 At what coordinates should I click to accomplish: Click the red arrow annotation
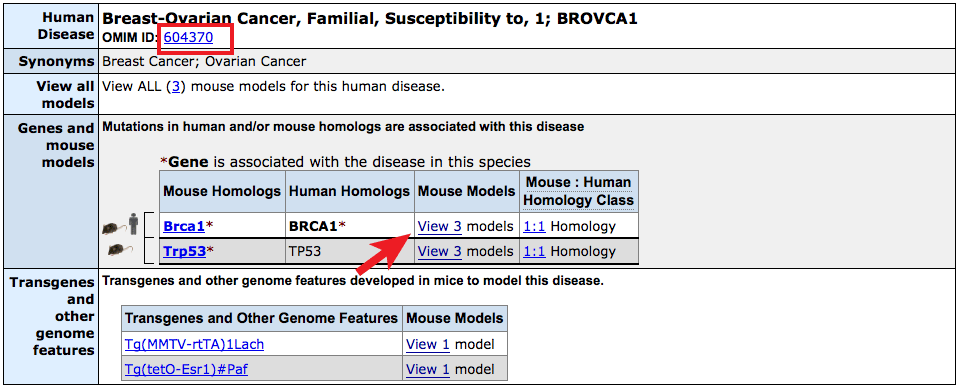[x=383, y=253]
